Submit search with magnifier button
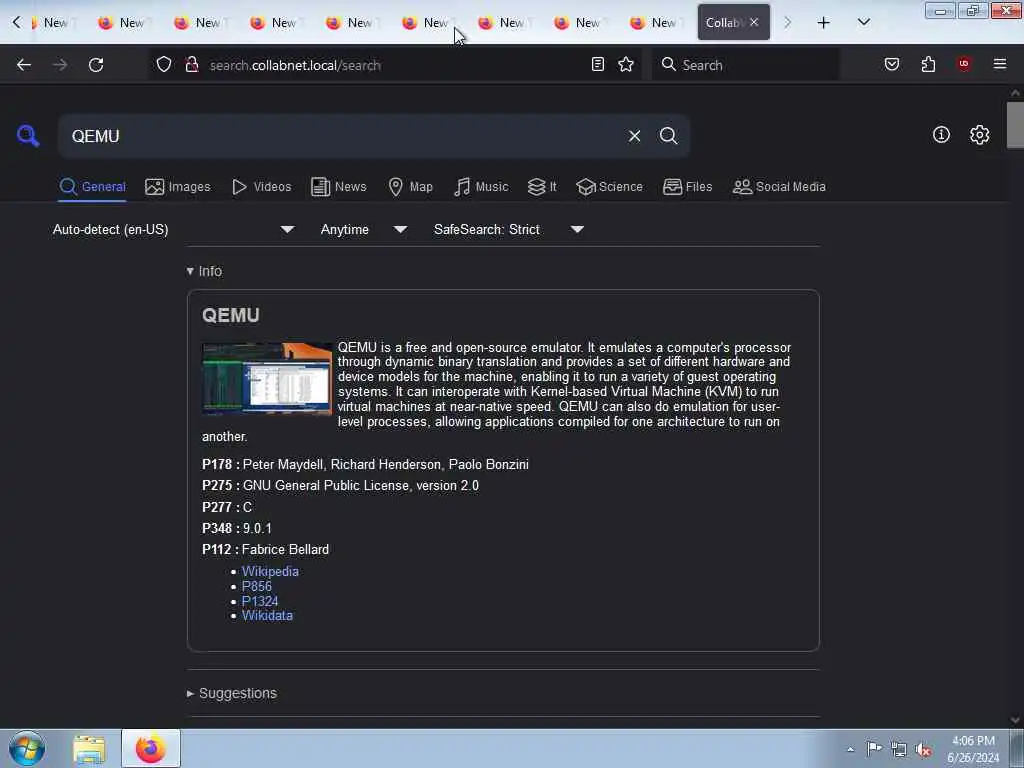1024x768 pixels. click(x=668, y=136)
